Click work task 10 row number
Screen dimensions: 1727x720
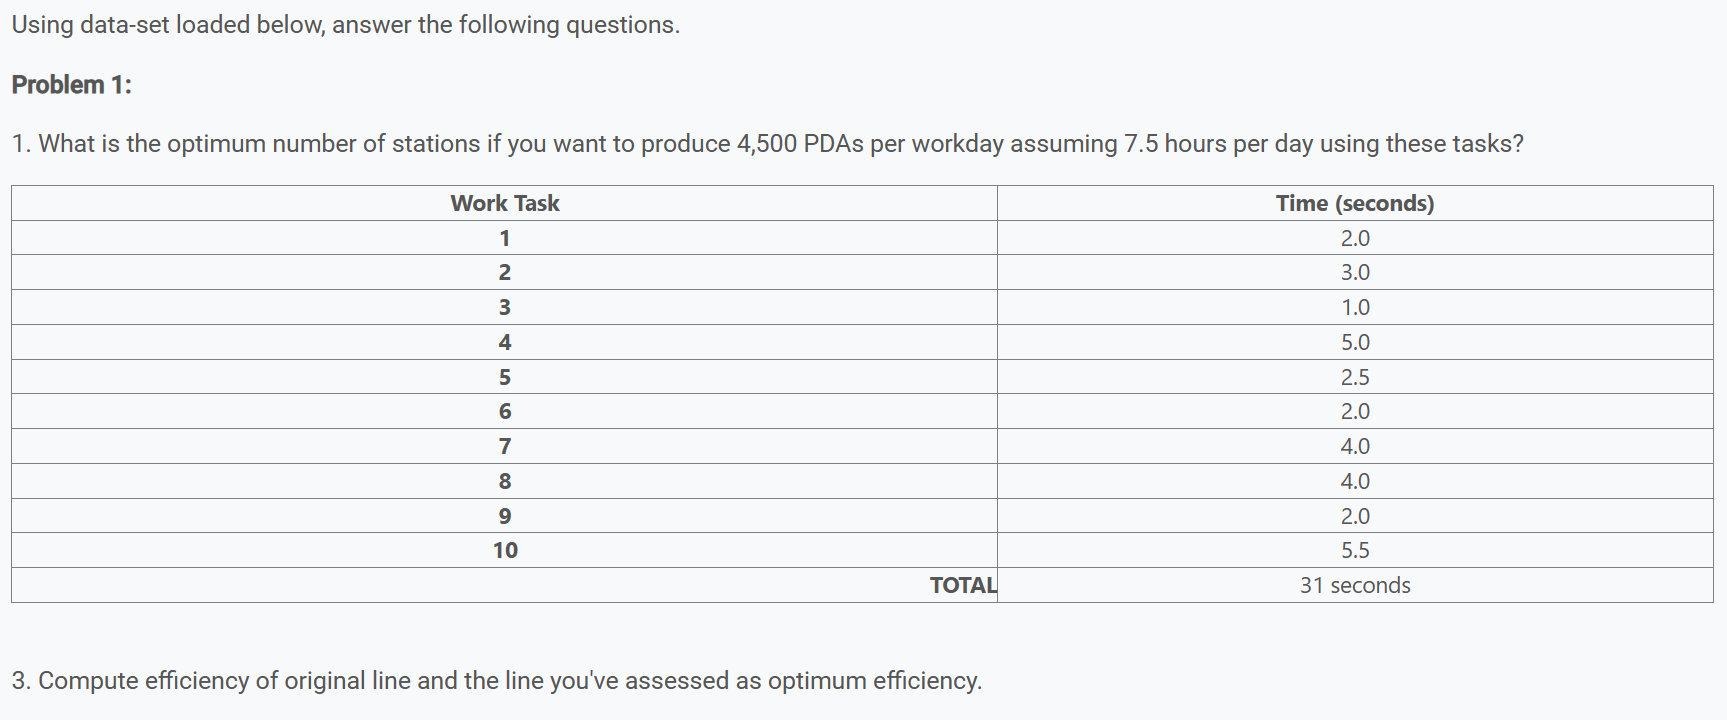pyautogui.click(x=505, y=550)
